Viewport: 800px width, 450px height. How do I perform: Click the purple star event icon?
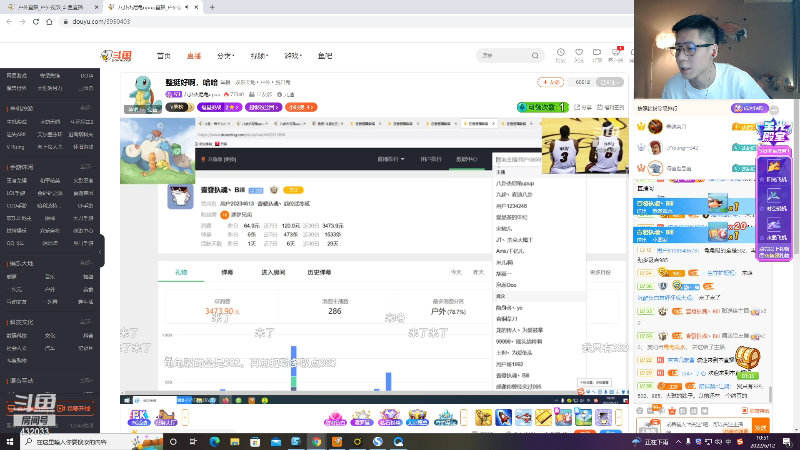pos(362,417)
